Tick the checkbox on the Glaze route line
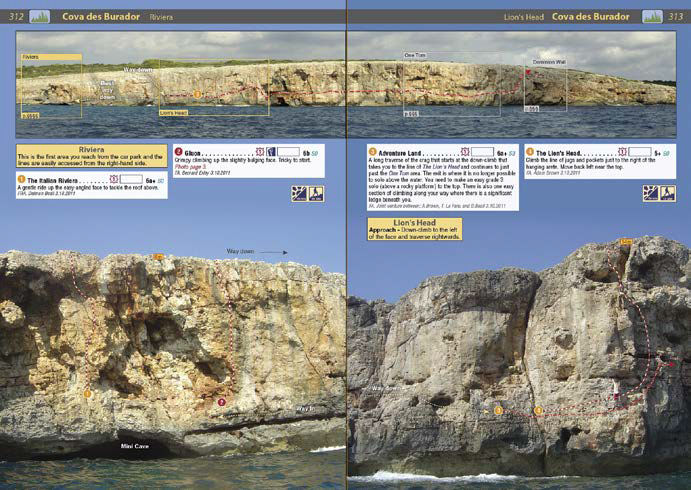 coord(288,152)
